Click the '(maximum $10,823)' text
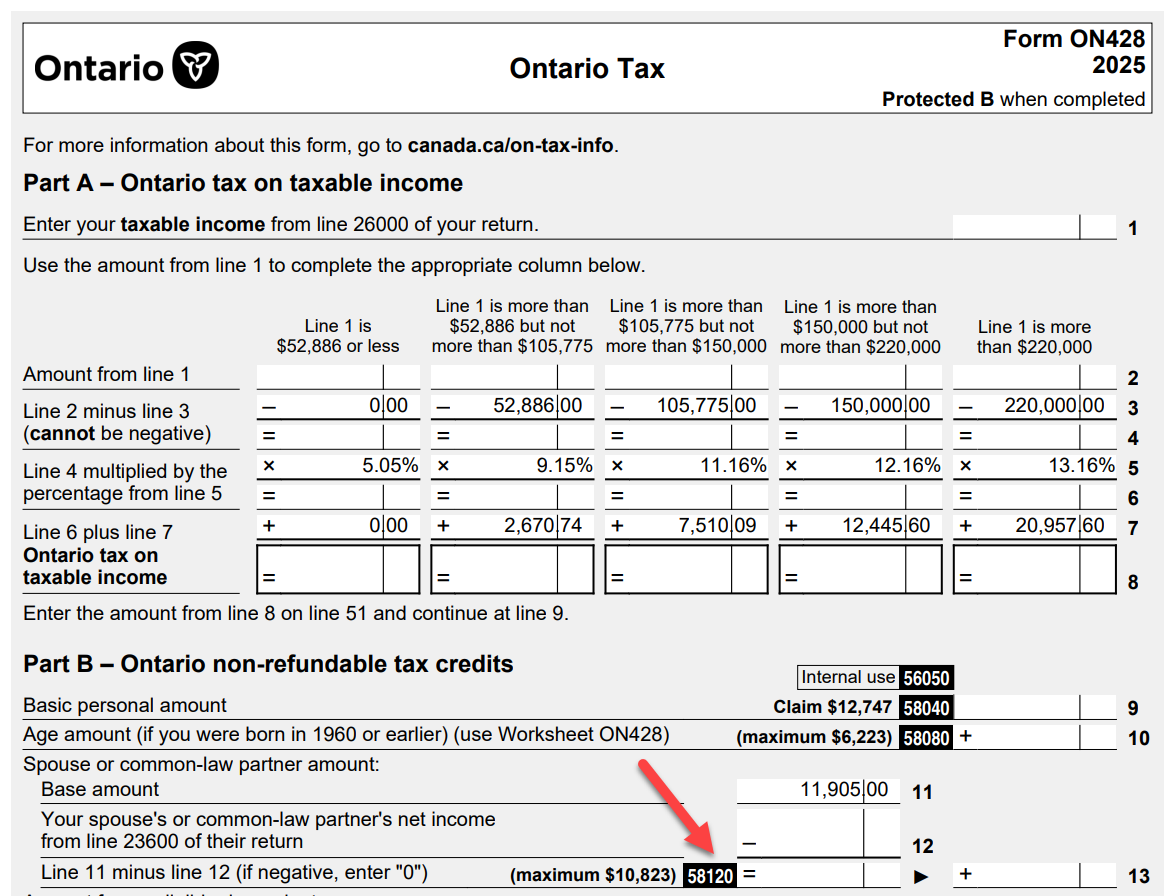 pos(593,875)
